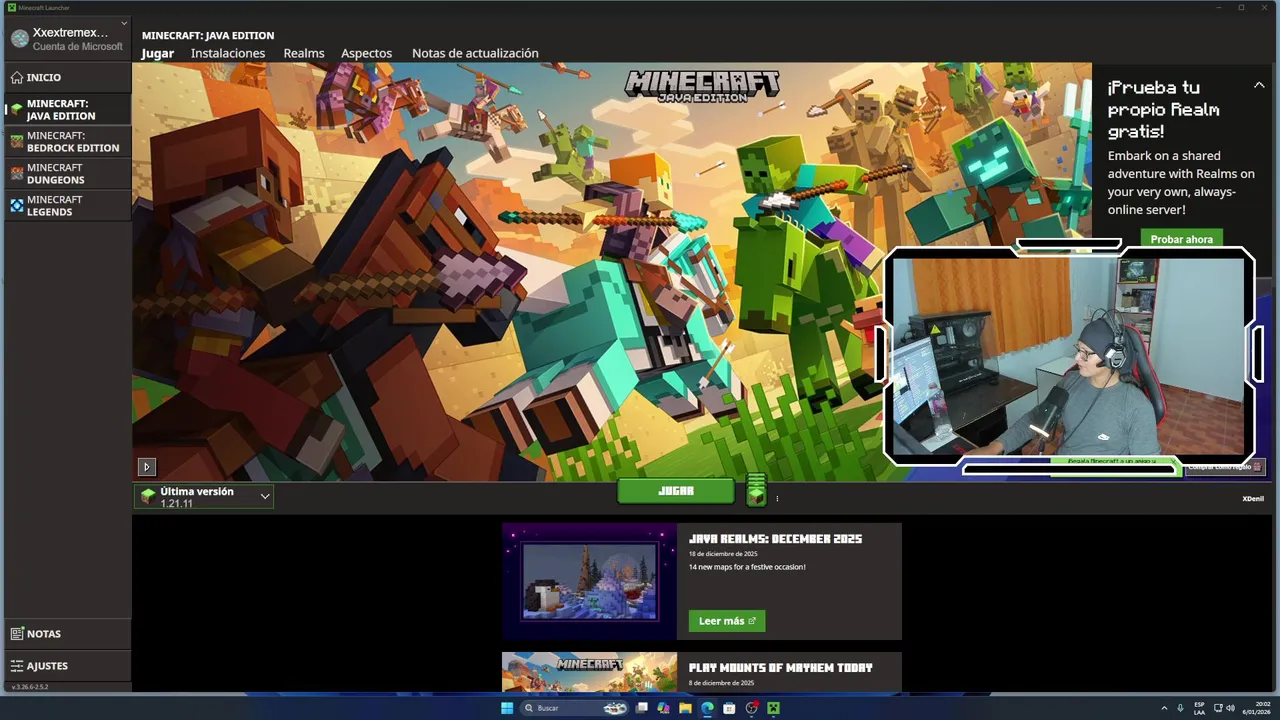Show hidden system tray icons
Viewport: 1280px width, 720px height.
(x=1164, y=708)
